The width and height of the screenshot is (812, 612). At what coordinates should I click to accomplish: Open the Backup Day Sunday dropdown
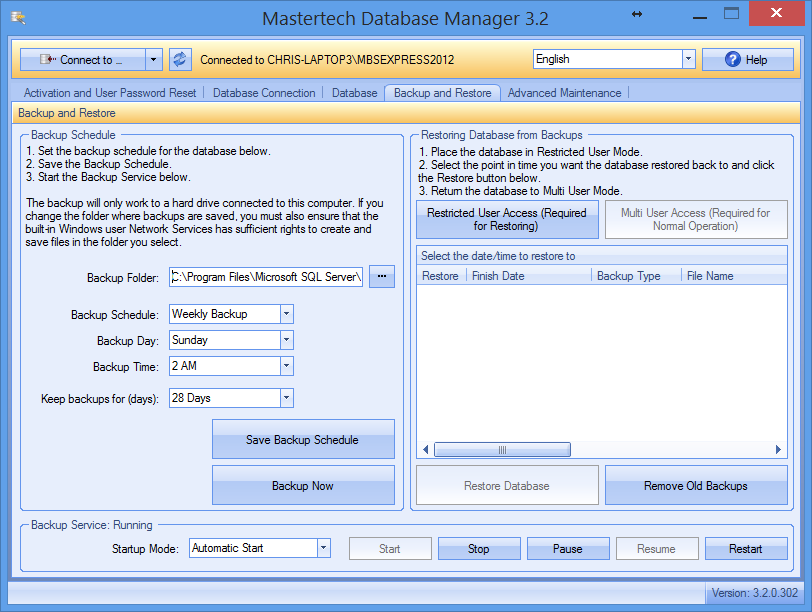(x=287, y=340)
